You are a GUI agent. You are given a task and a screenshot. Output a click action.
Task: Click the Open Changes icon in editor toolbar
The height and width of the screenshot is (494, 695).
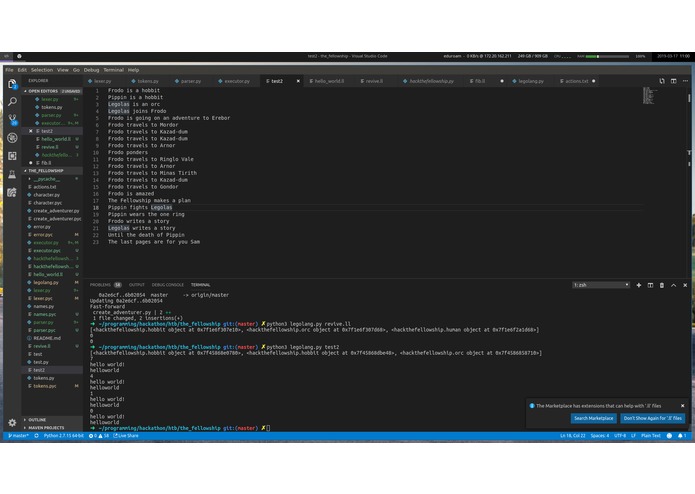pyautogui.click(x=662, y=81)
